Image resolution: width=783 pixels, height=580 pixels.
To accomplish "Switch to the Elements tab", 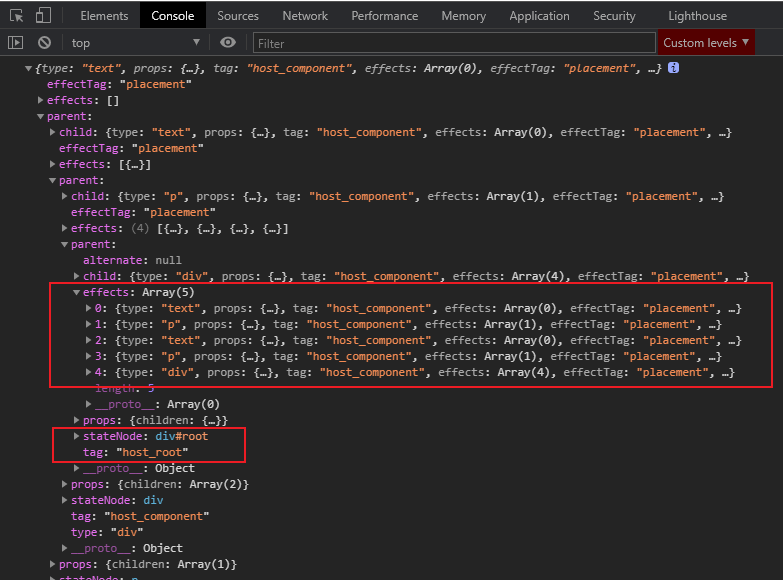I will click(x=104, y=16).
